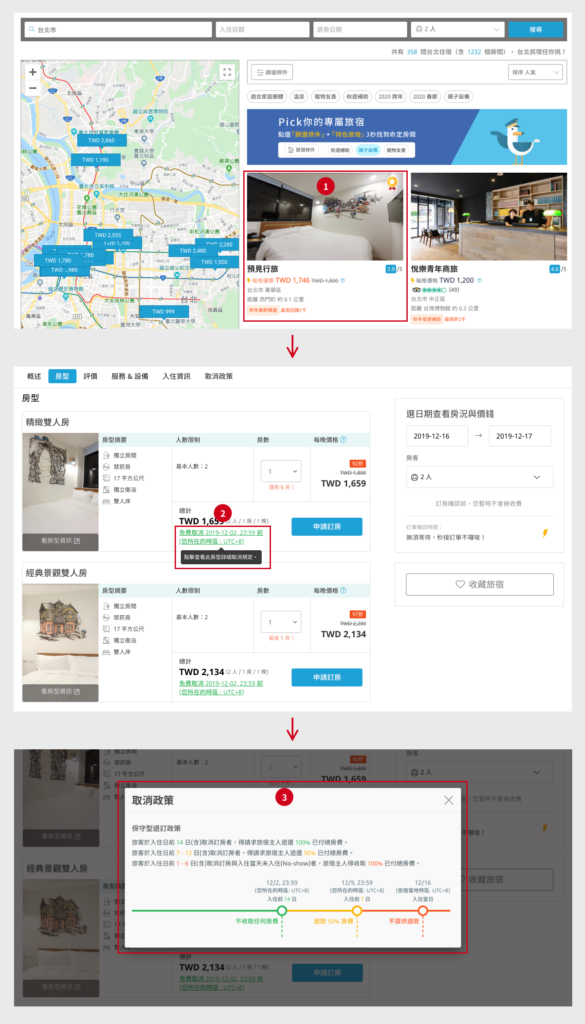
Task: Click the 收藏旅宿 save button
Action: (x=479, y=584)
